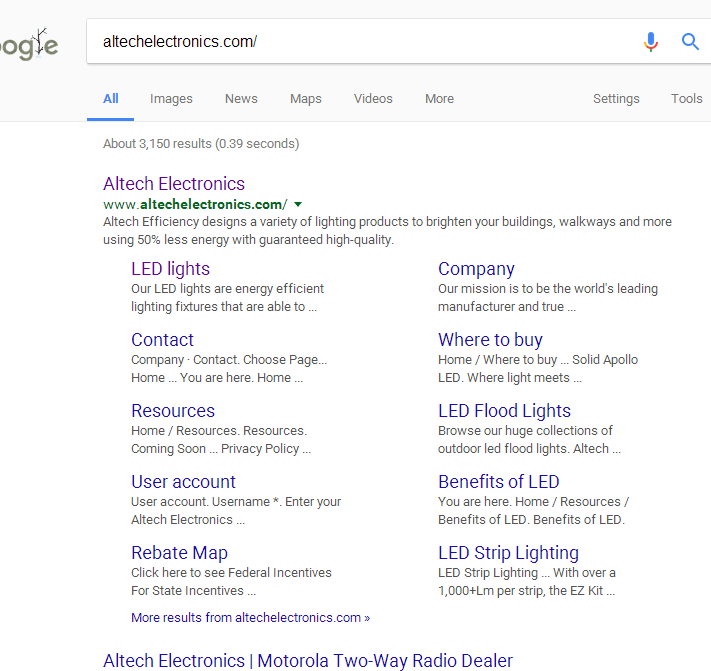Click the 'Click here to see Federal Incentives' snippet
711x671 pixels.
(231, 581)
